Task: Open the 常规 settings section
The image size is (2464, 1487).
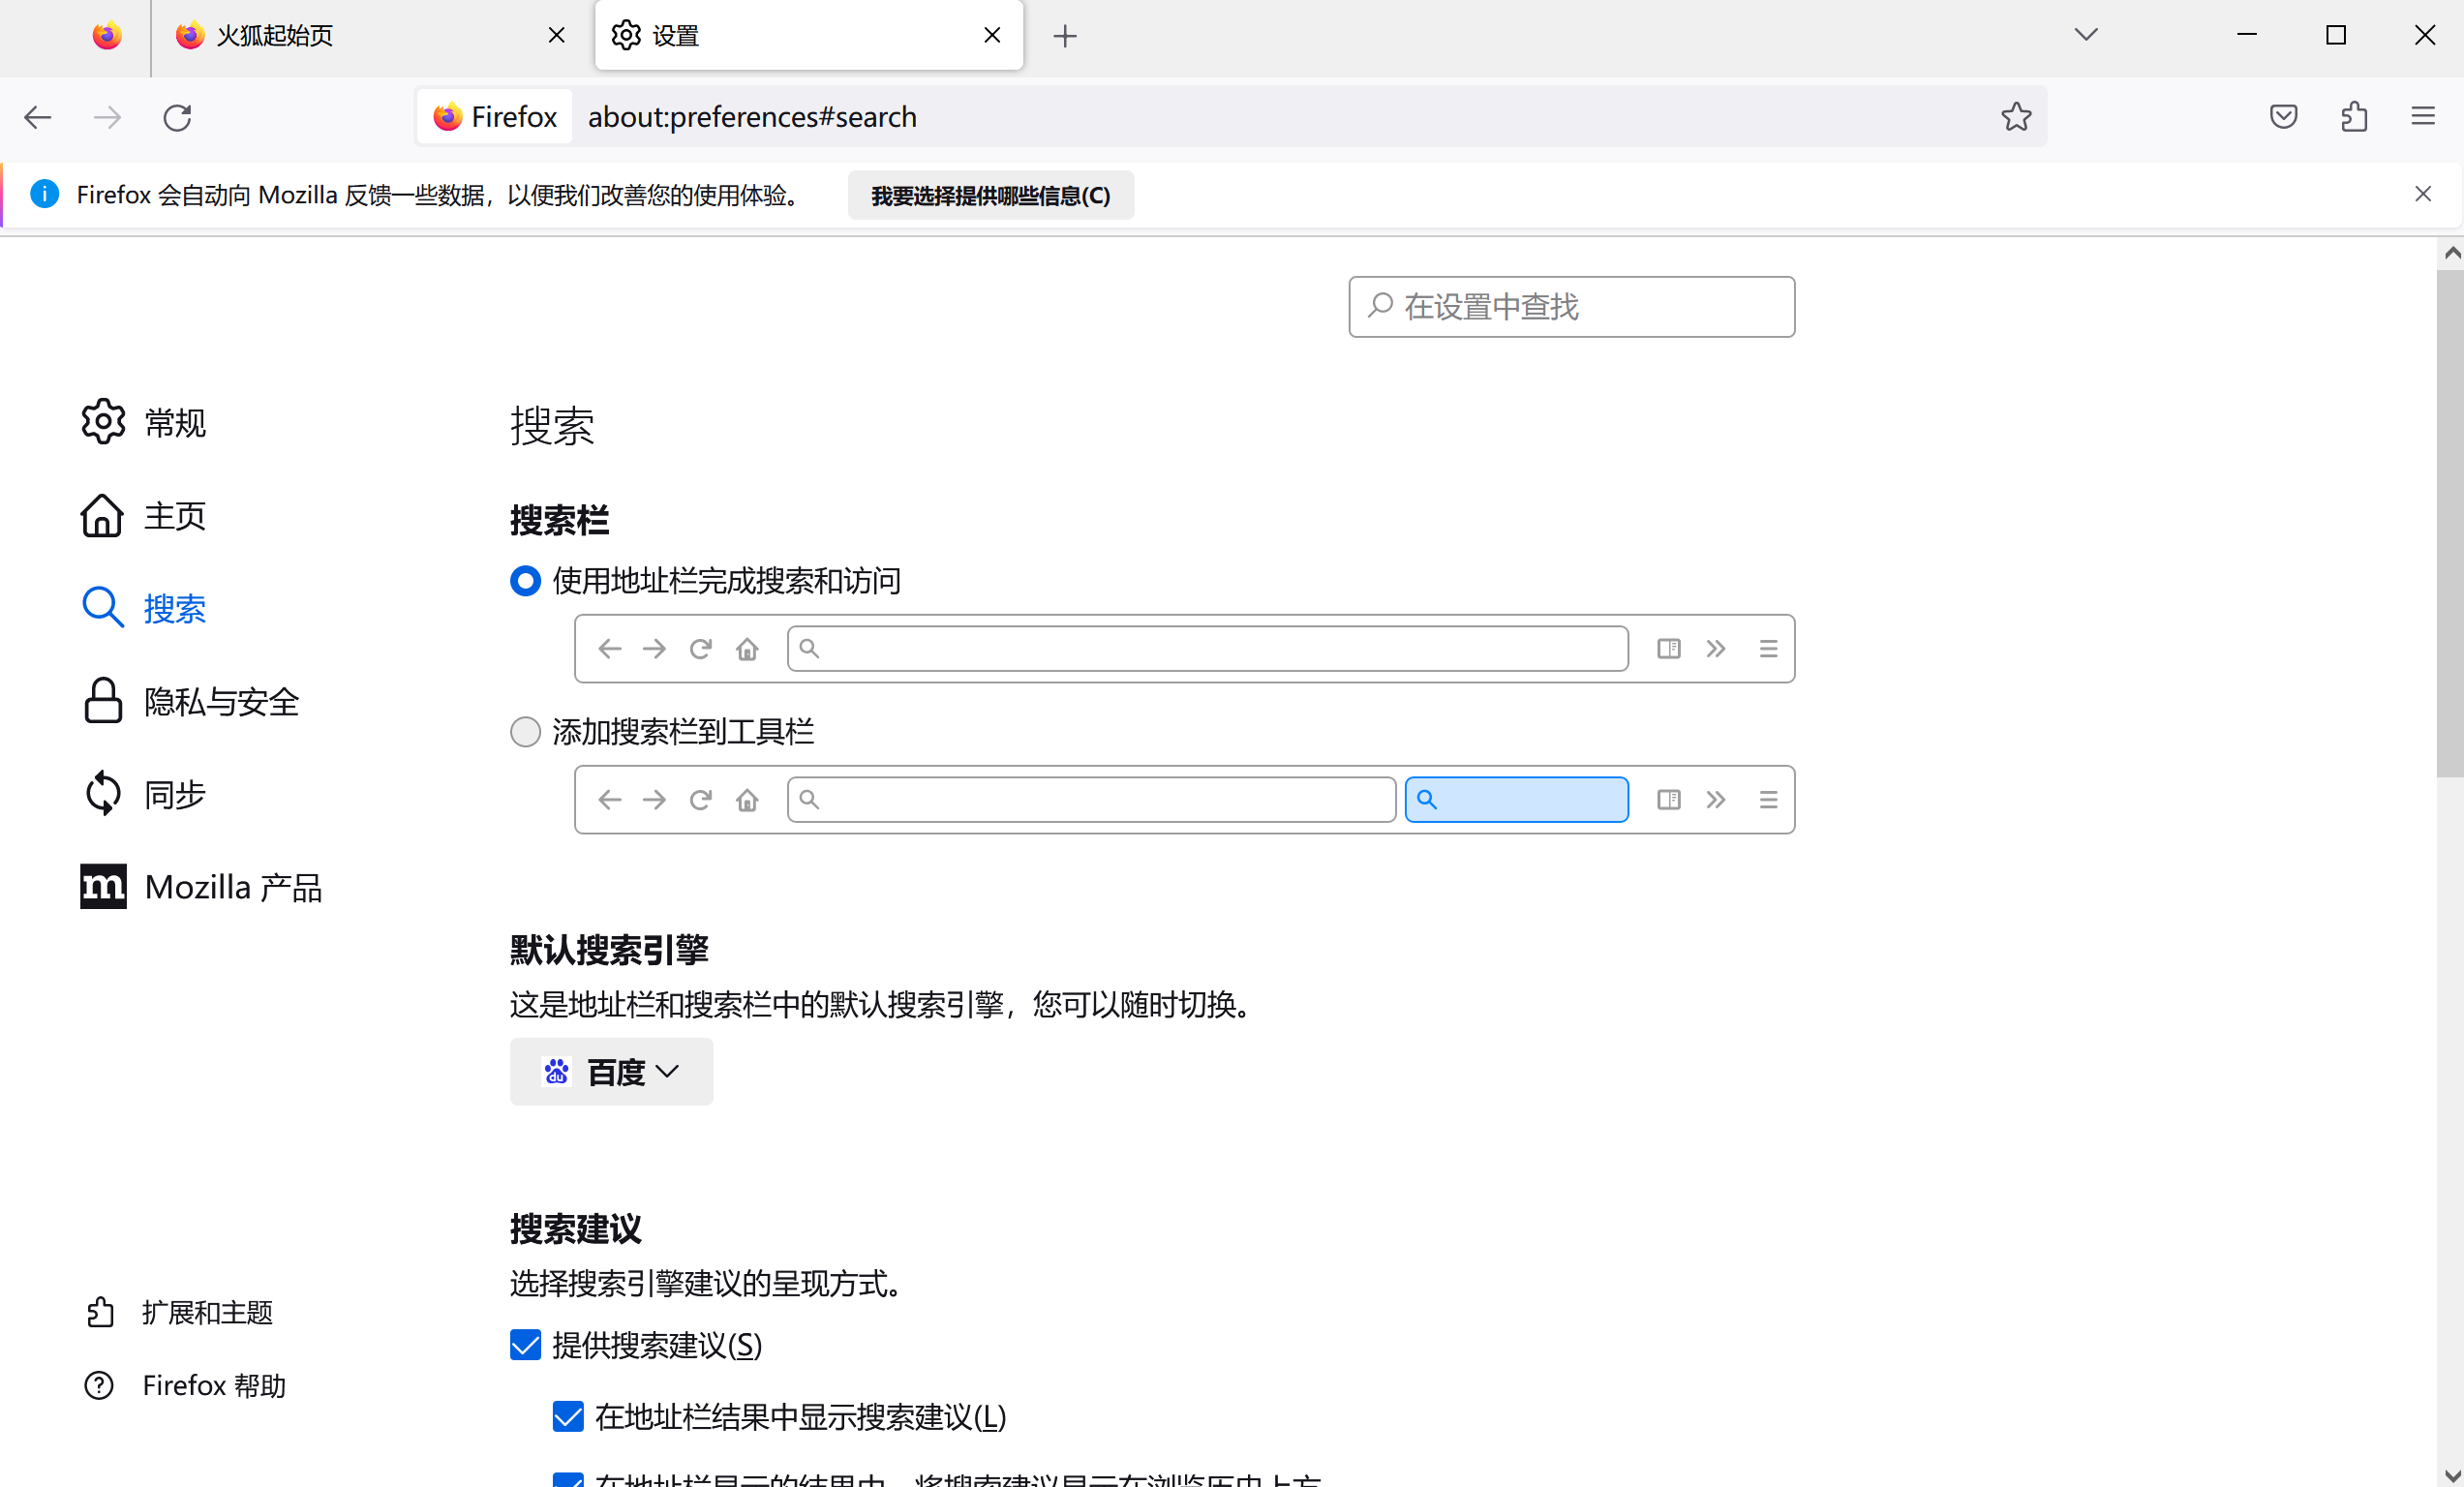Action: [x=174, y=422]
